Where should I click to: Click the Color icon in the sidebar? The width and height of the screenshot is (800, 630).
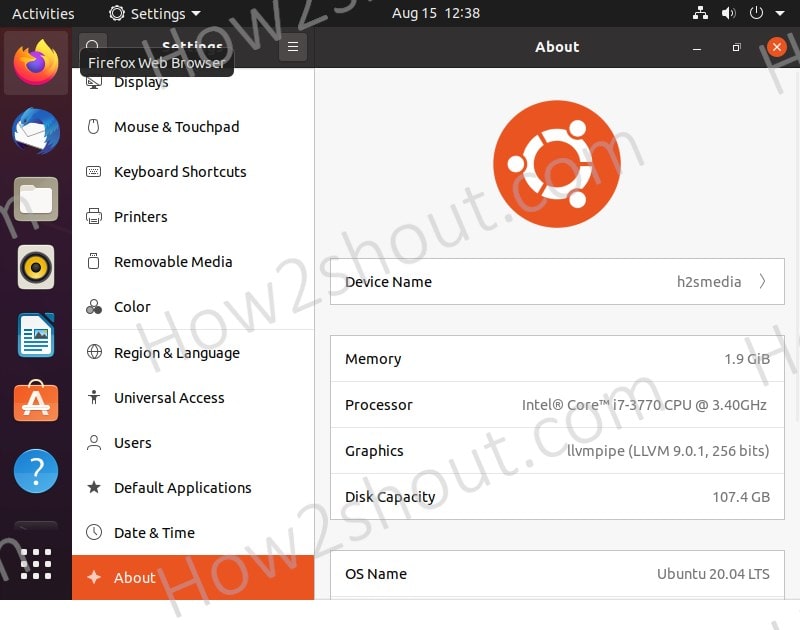[95, 307]
